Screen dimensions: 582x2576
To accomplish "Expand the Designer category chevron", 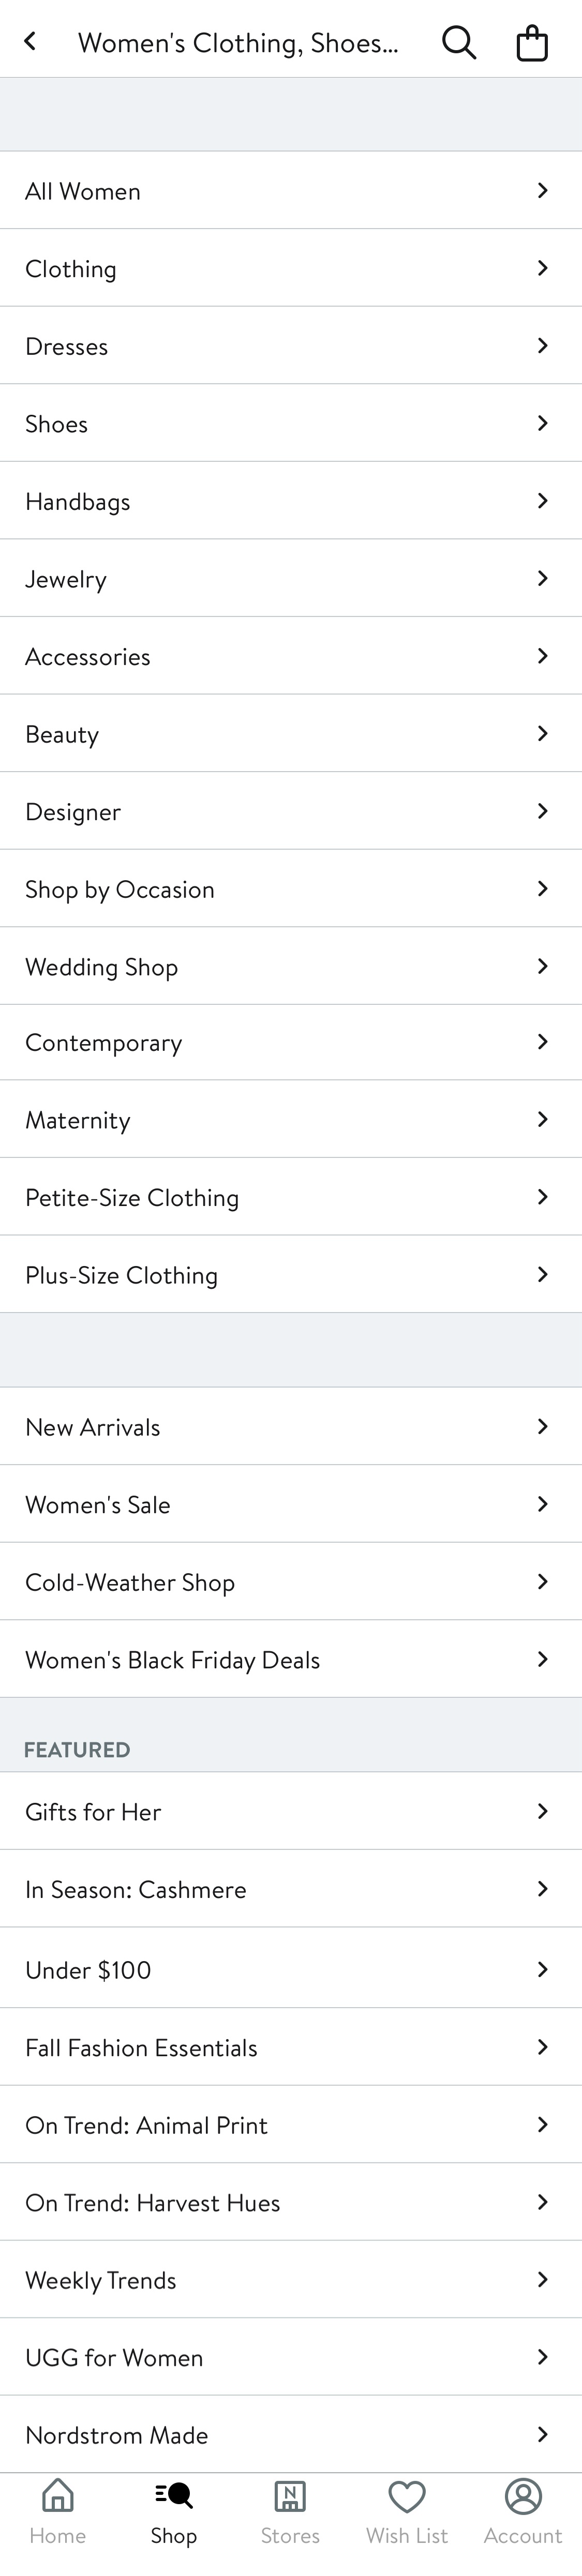I will (543, 811).
